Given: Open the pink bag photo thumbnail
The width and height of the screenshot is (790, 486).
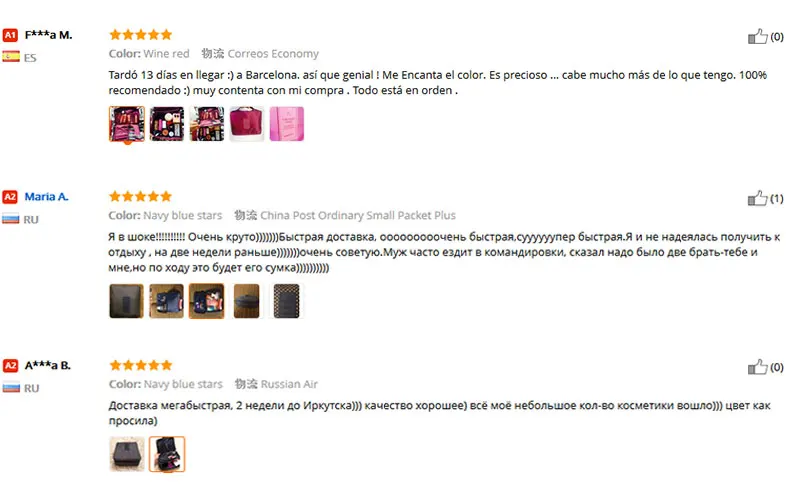Looking at the screenshot, I should pos(287,124).
